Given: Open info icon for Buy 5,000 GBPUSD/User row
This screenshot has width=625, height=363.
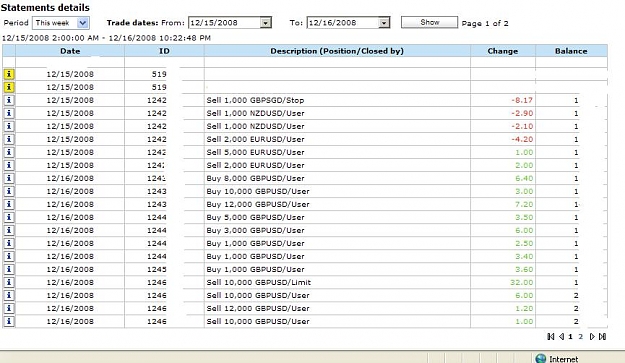Looking at the screenshot, I should pos(9,217).
